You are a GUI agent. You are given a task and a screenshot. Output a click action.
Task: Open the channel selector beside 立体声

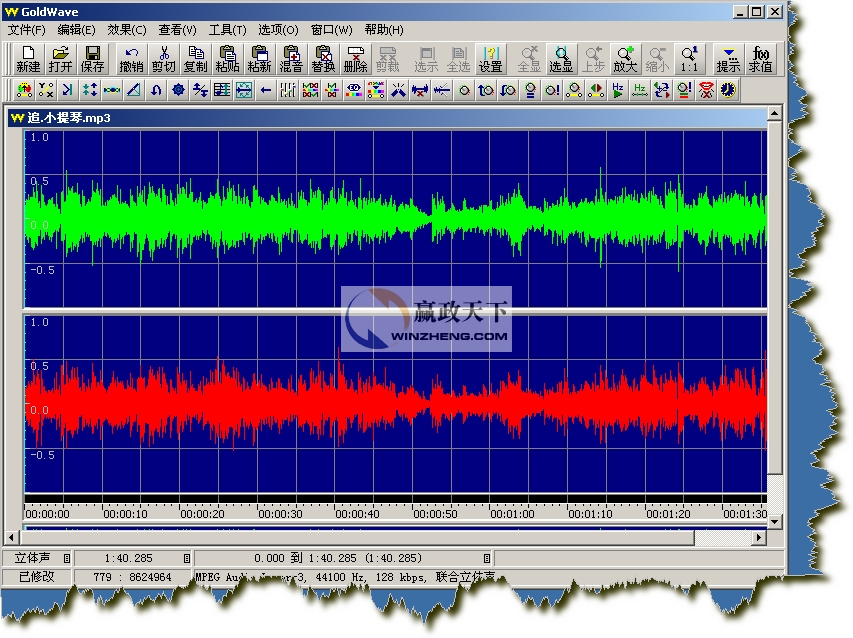pyautogui.click(x=67, y=558)
